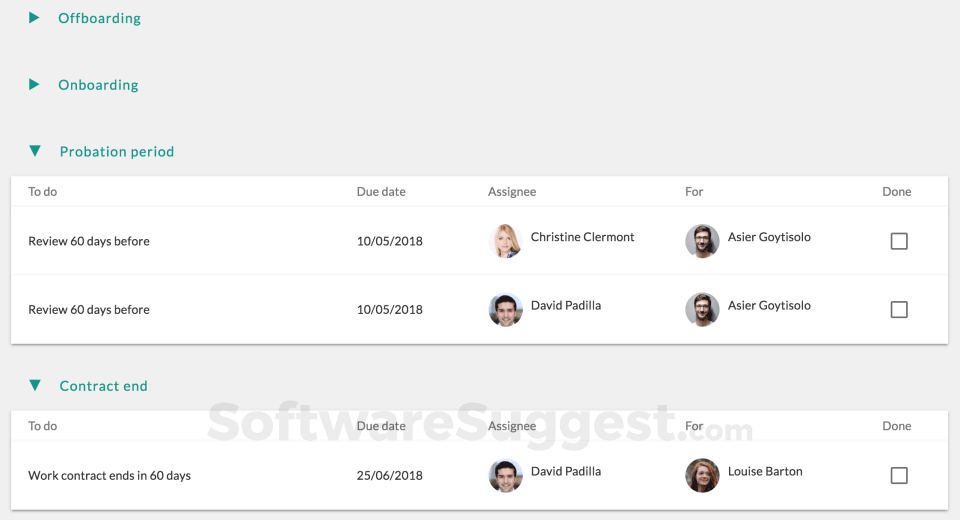Click Due date column header in Probation table
This screenshot has height=520, width=960.
pos(381,192)
